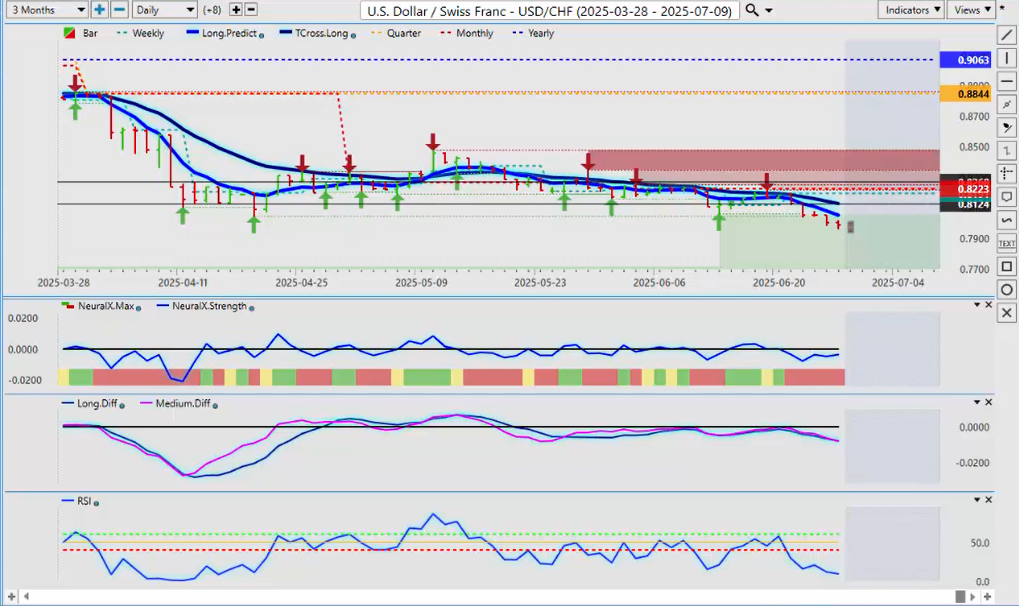The image size is (1019, 606).
Task: Select the rectangle drawing tool
Action: point(1006,267)
